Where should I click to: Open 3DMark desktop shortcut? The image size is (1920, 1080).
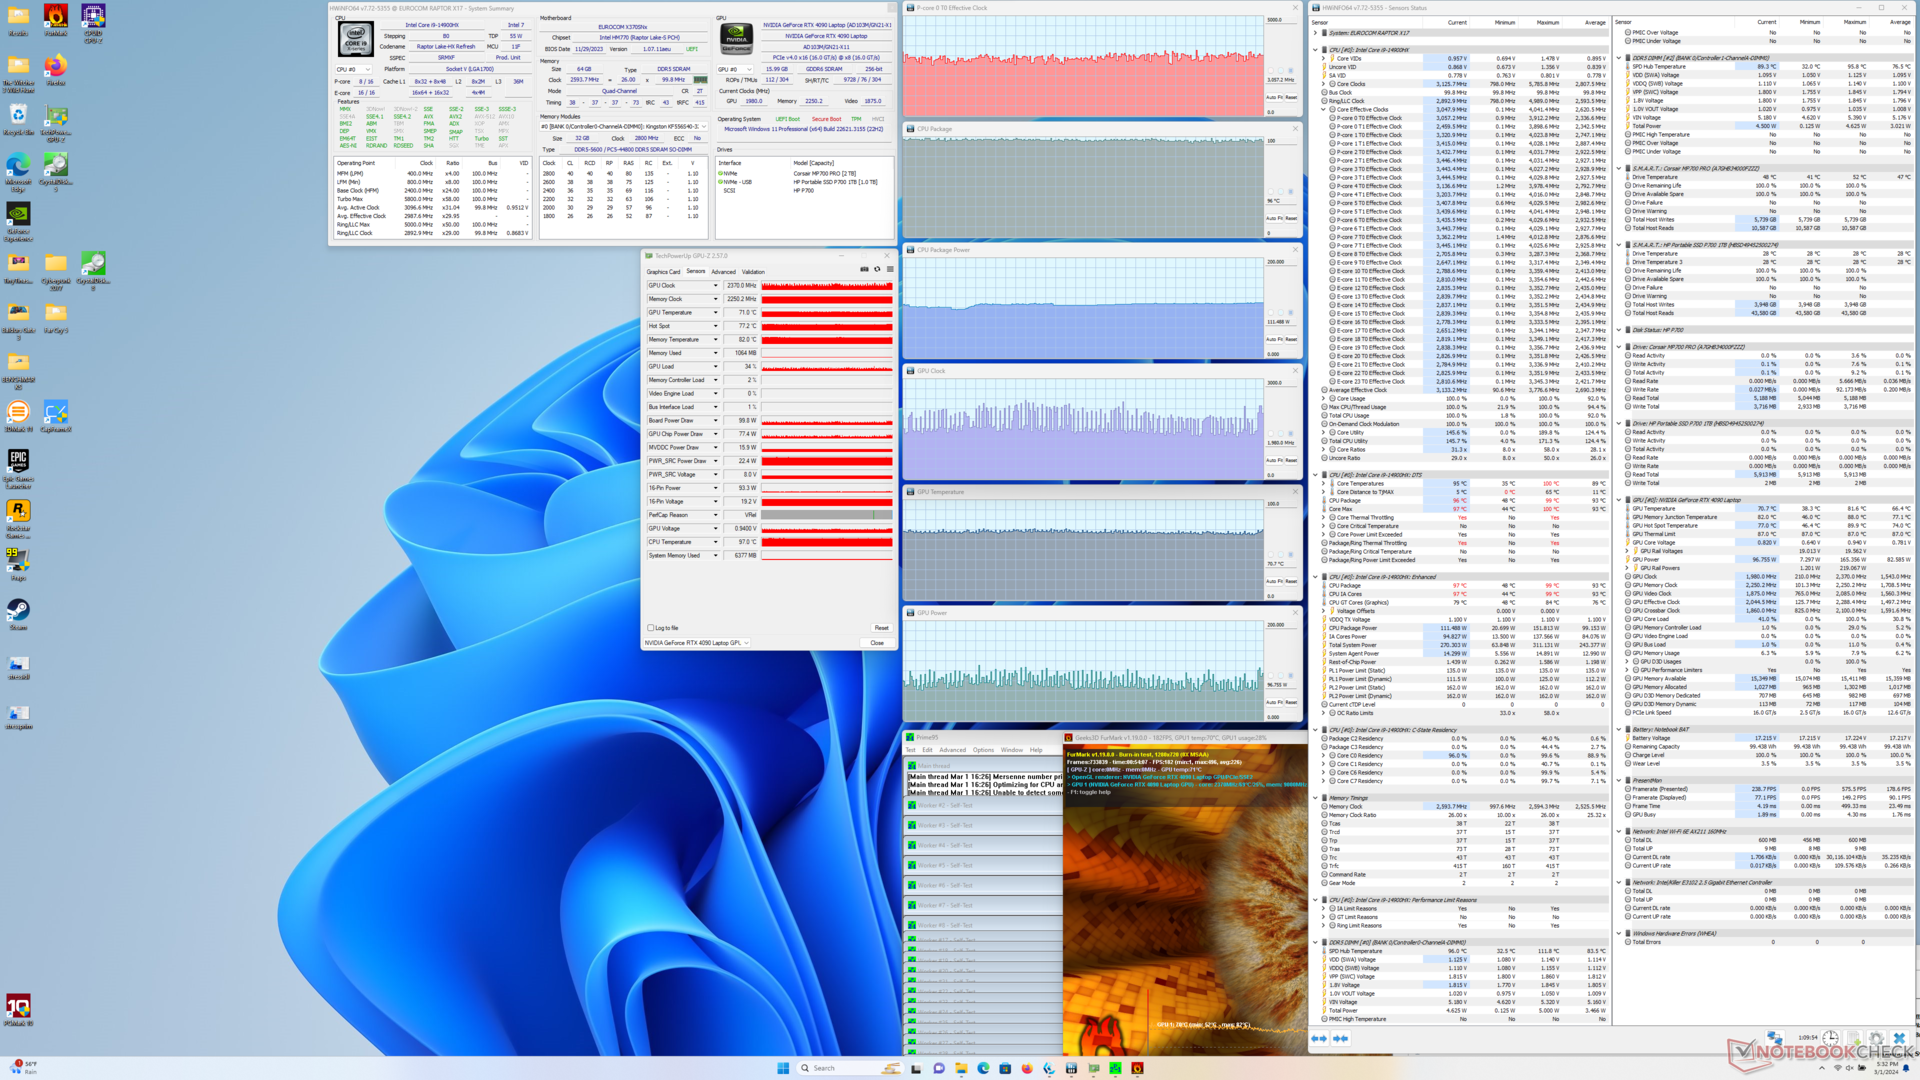(18, 415)
